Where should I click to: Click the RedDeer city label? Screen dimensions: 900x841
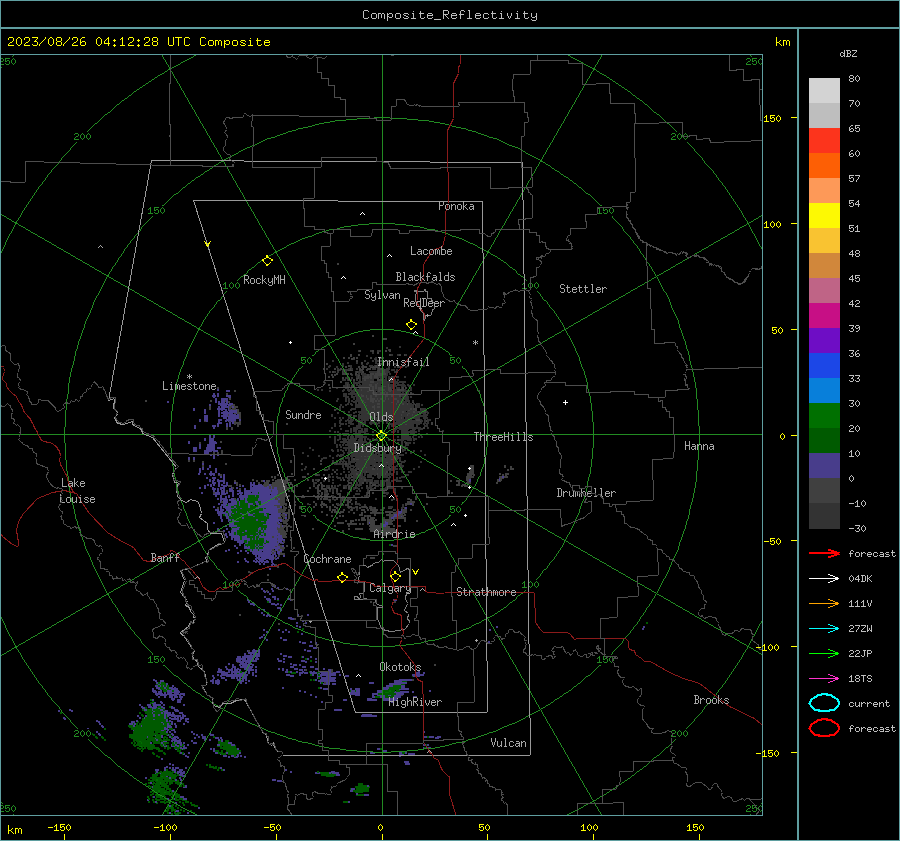pos(424,303)
